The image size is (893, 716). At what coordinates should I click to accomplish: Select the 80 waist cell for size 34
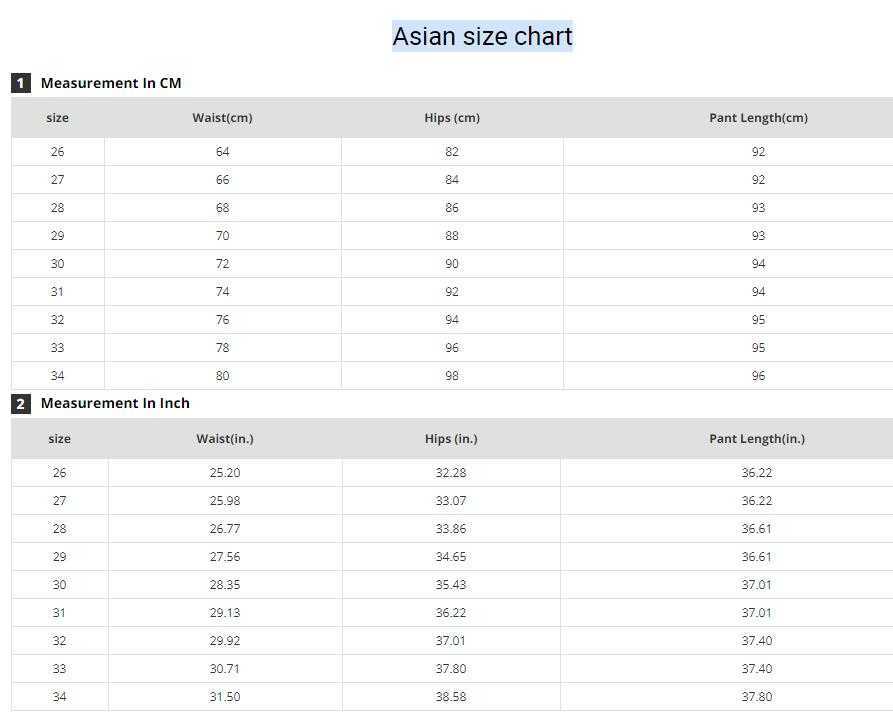pyautogui.click(x=222, y=376)
